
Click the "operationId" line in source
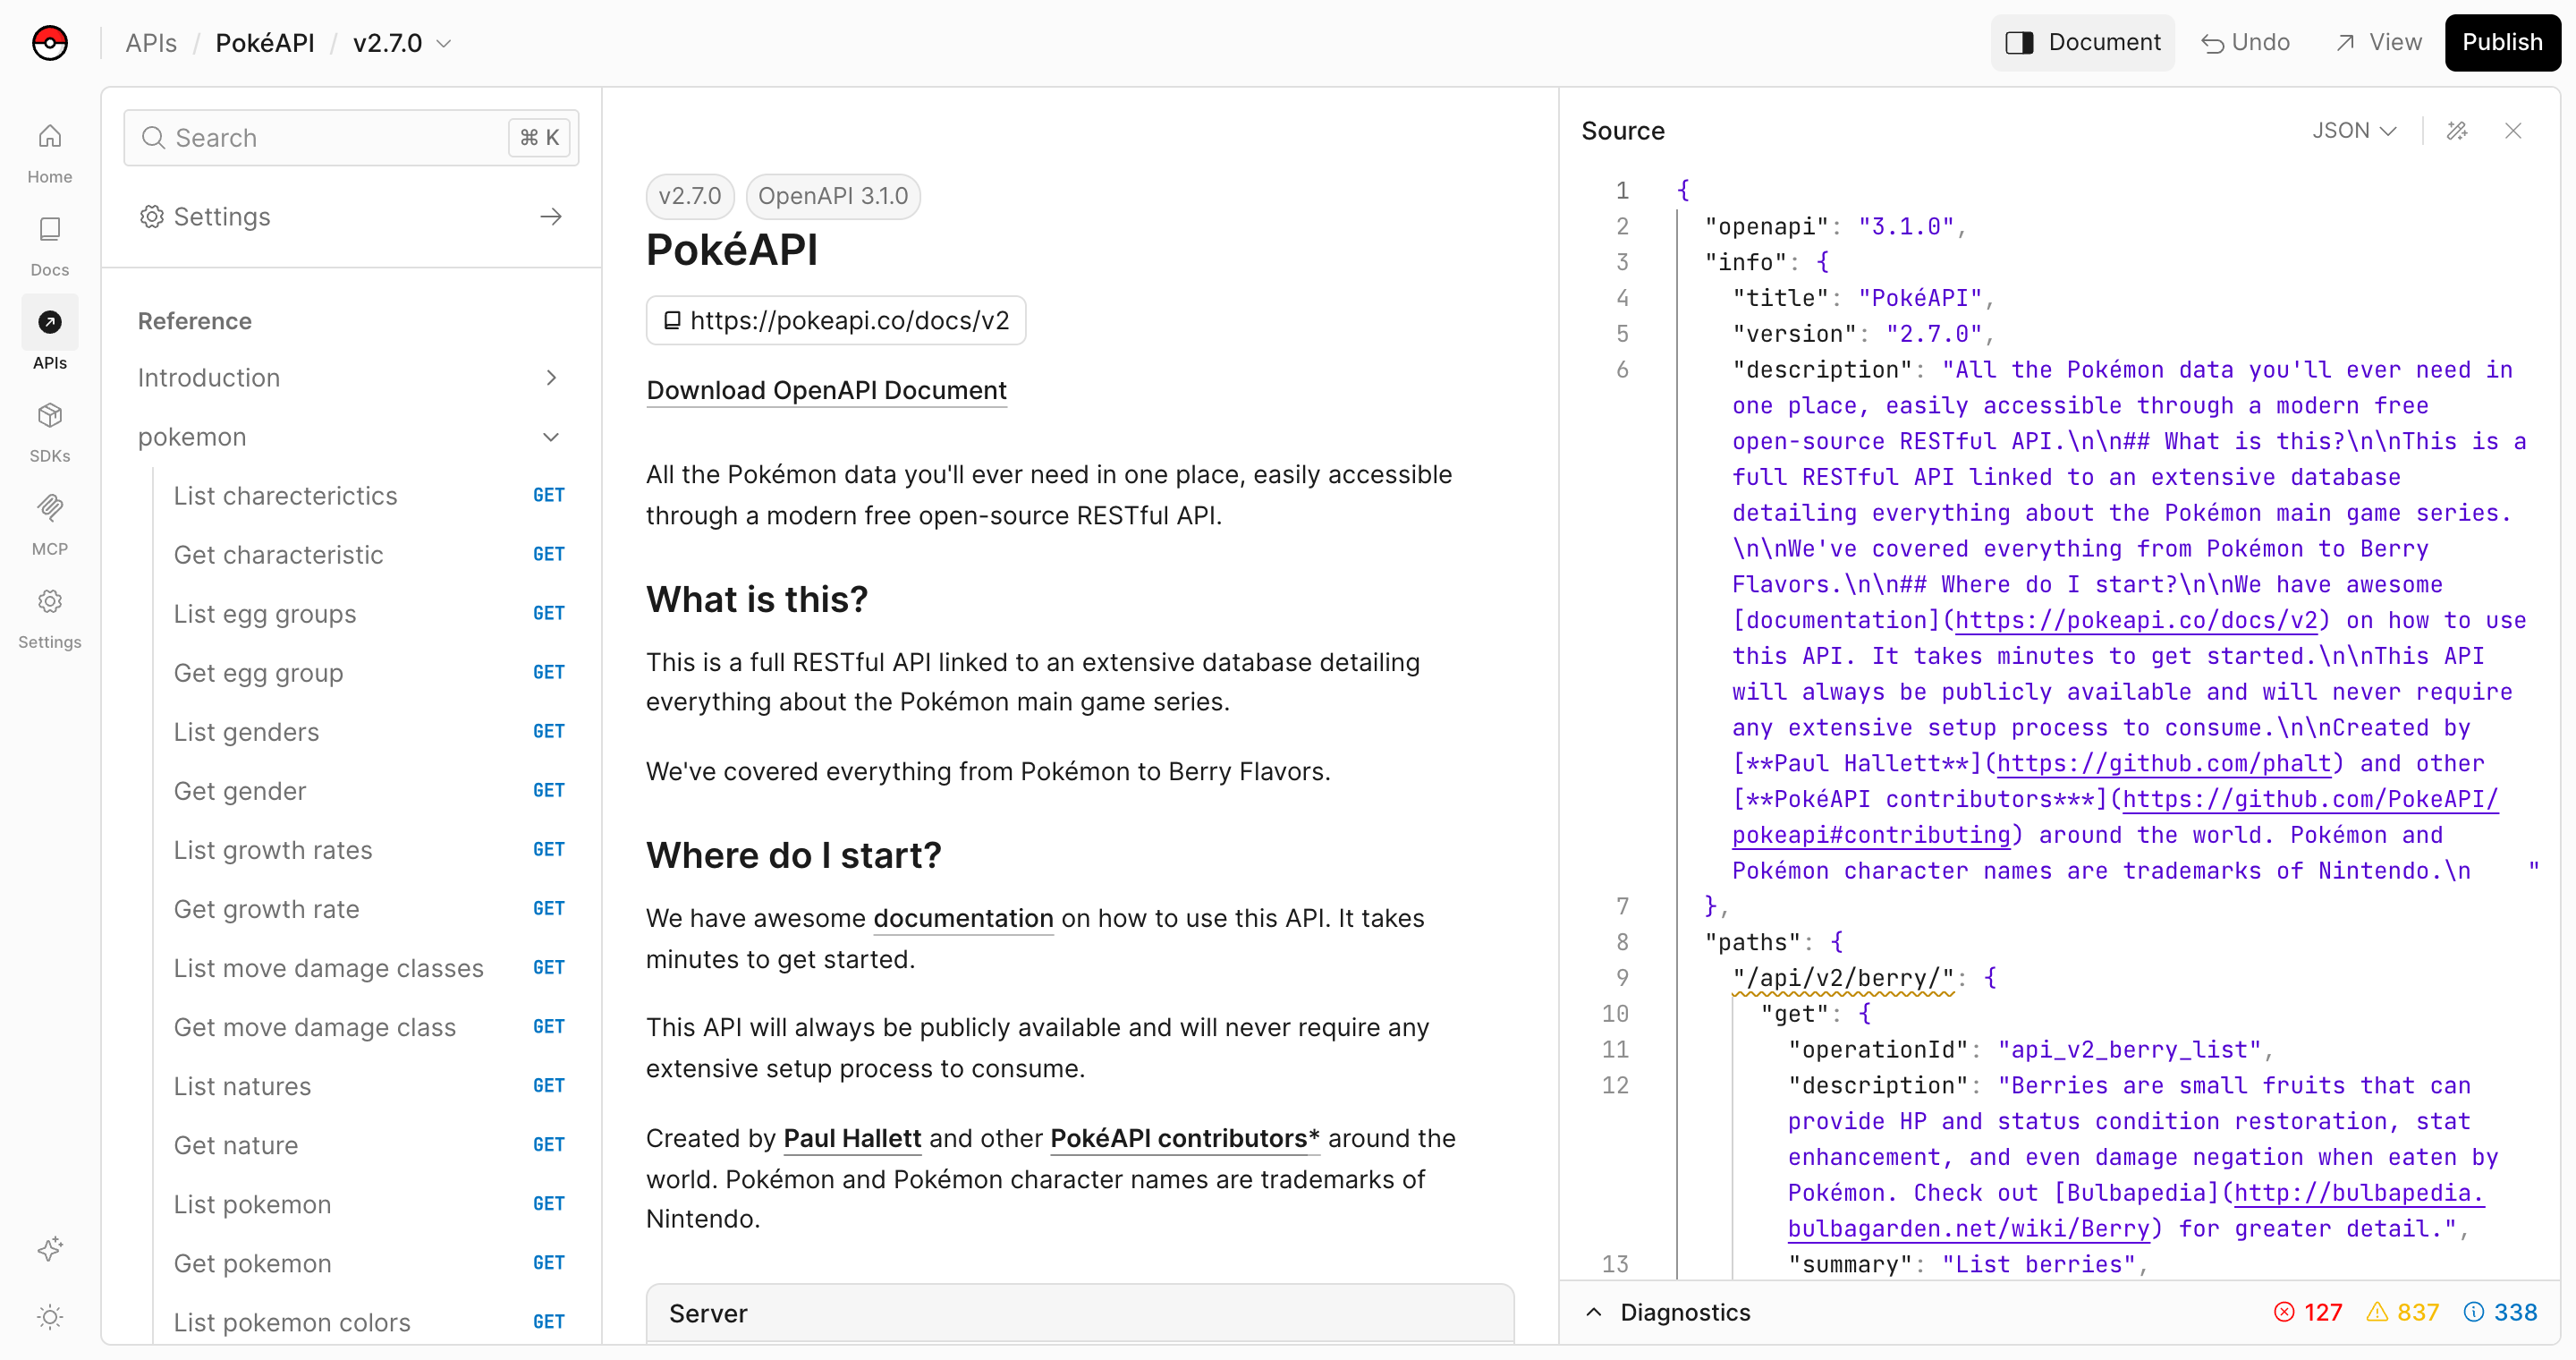[2029, 1050]
